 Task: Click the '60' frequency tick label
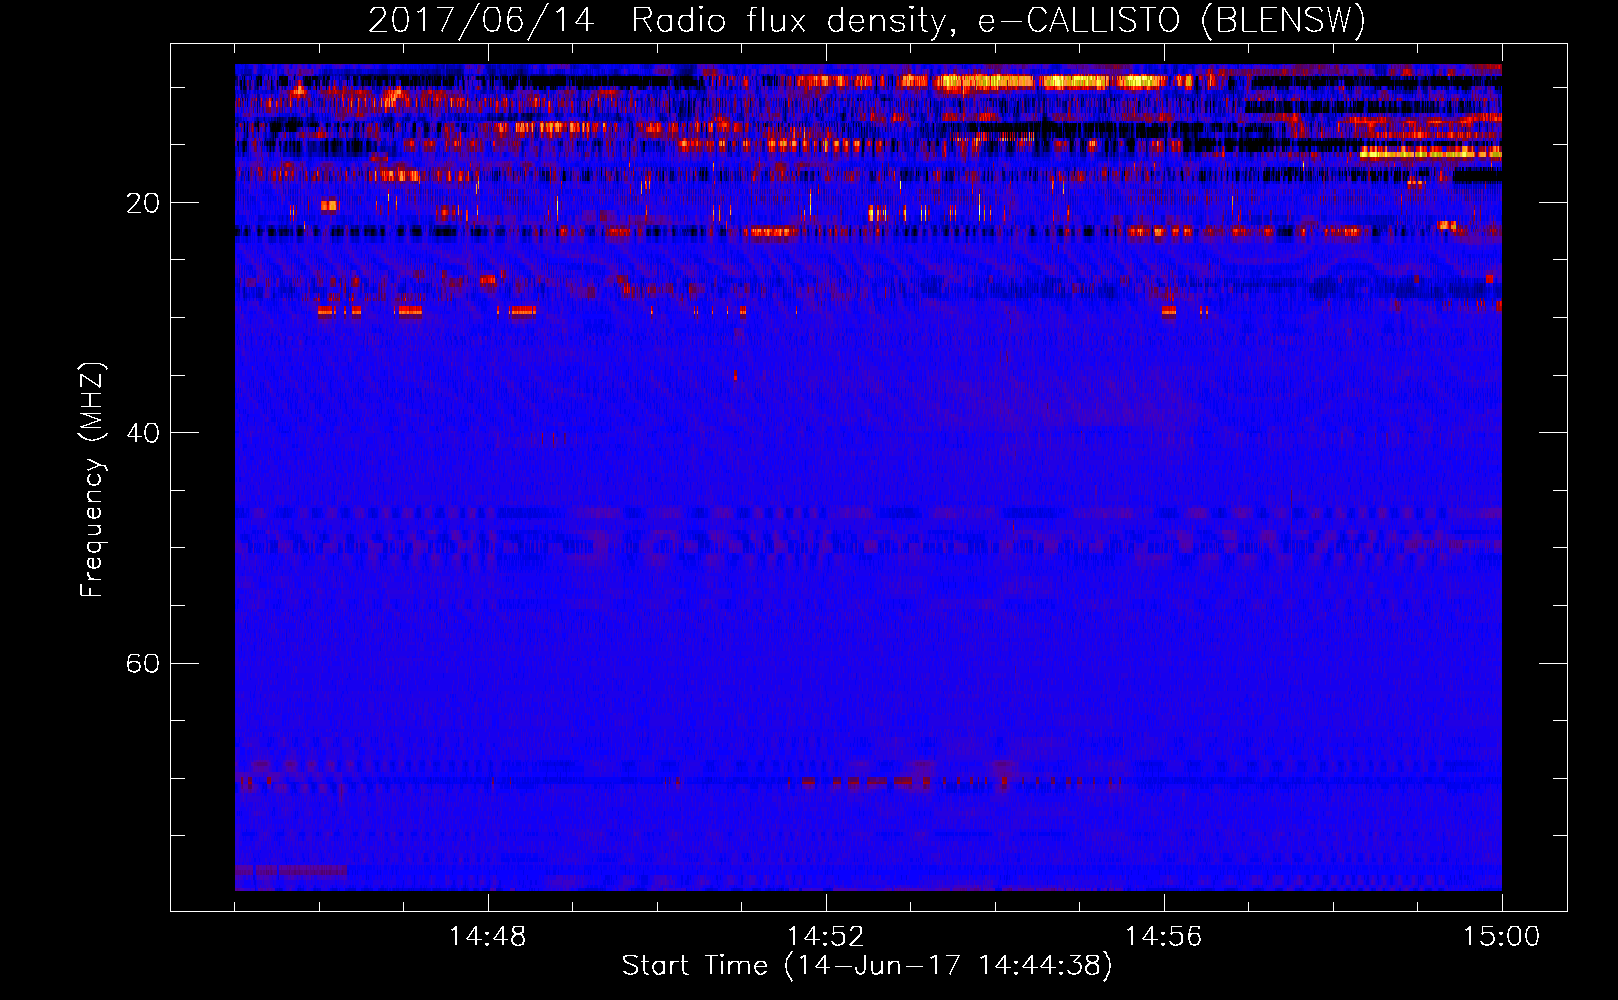tap(143, 664)
